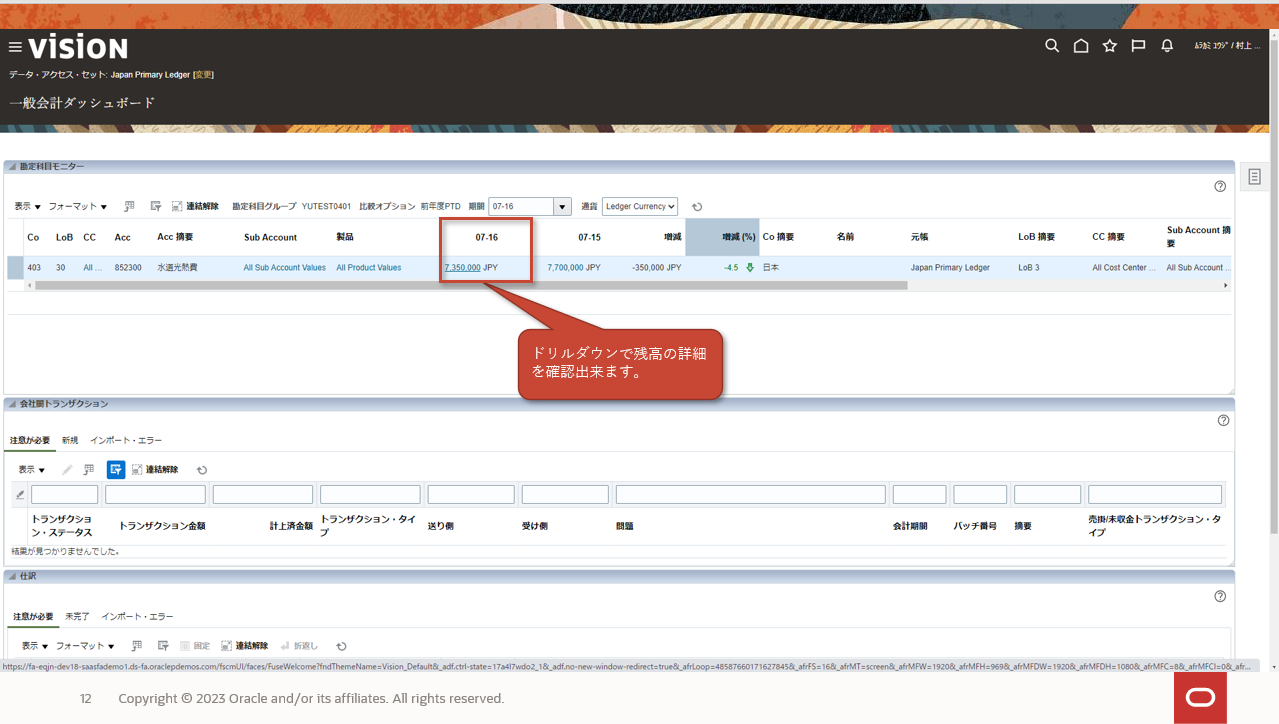This screenshot has width=1279, height=724.
Task: Open Notifications bell icon
Action: pos(1167,46)
